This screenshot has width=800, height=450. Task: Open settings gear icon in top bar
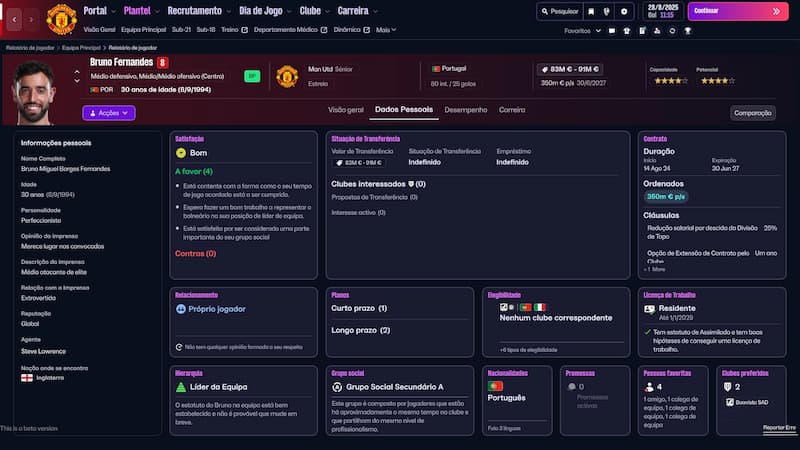pyautogui.click(x=624, y=11)
